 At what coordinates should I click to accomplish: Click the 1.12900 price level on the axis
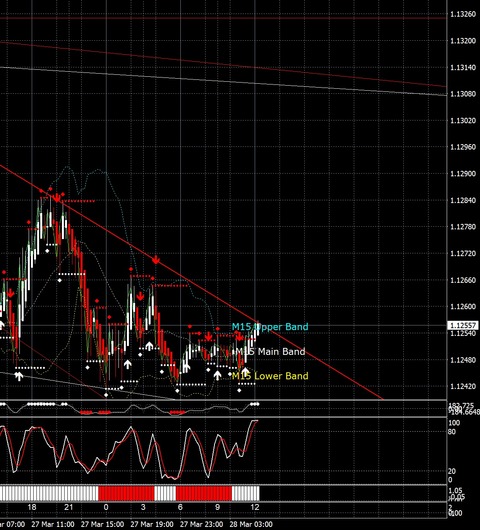pos(463,174)
